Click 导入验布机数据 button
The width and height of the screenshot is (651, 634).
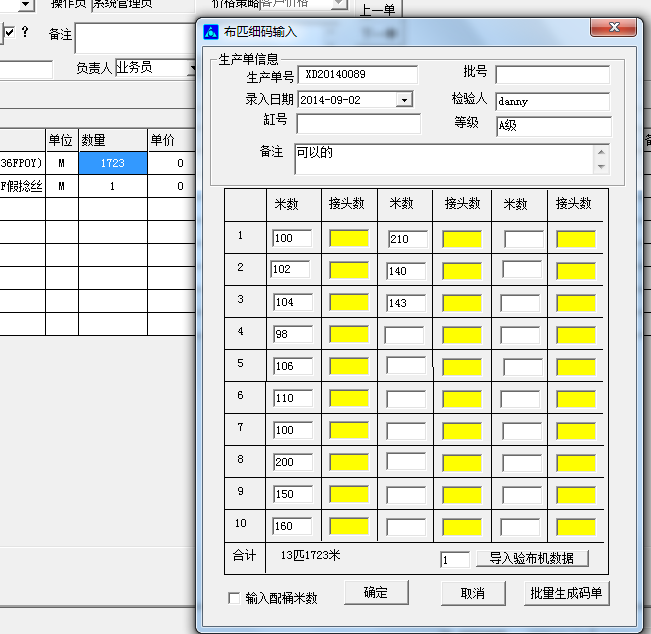(532, 558)
